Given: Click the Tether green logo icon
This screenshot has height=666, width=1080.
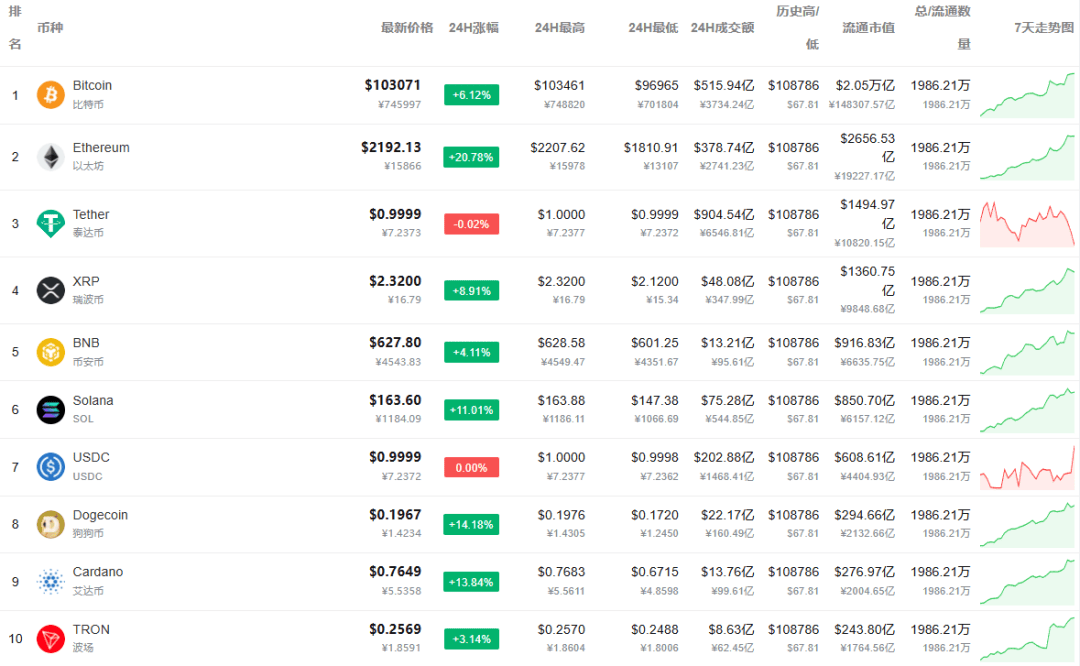Looking at the screenshot, I should point(50,223).
